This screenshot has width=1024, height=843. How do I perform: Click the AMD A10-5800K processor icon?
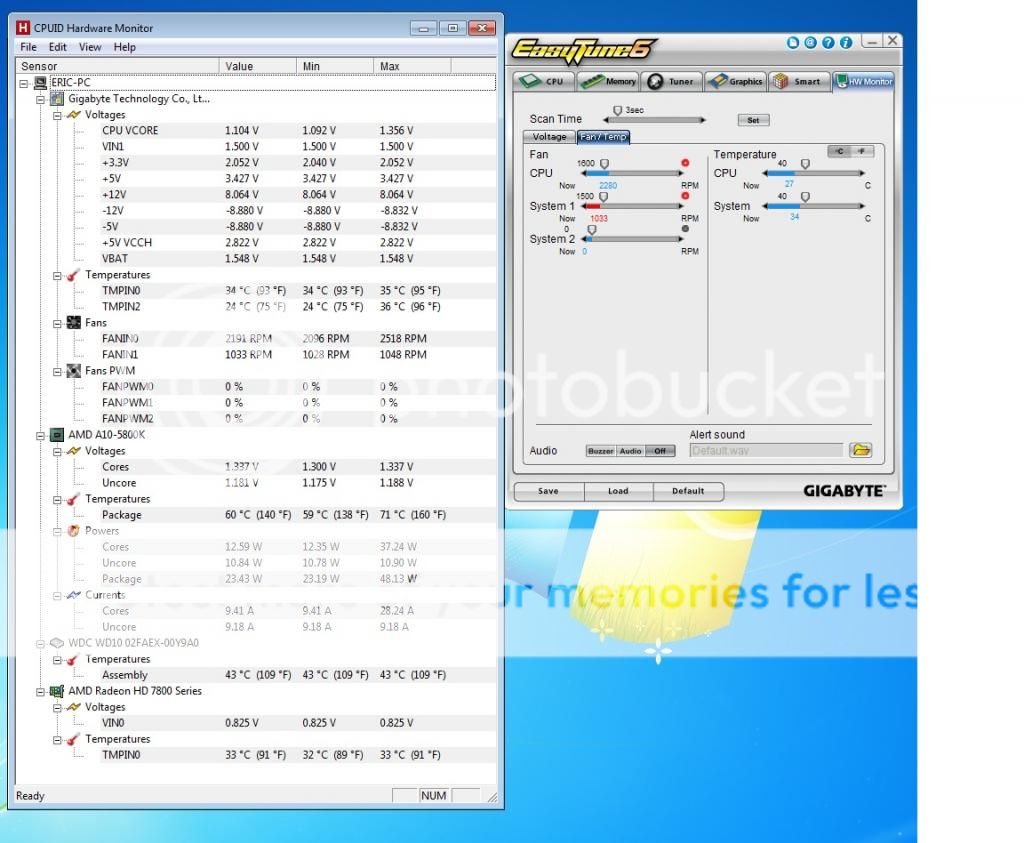click(57, 435)
